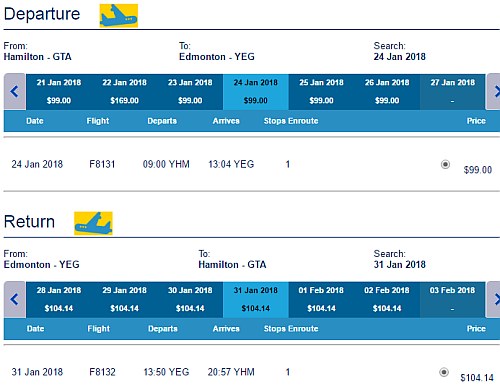500x392 pixels.
Task: Choose 28 Jan 2018 return date
Action: point(59,299)
